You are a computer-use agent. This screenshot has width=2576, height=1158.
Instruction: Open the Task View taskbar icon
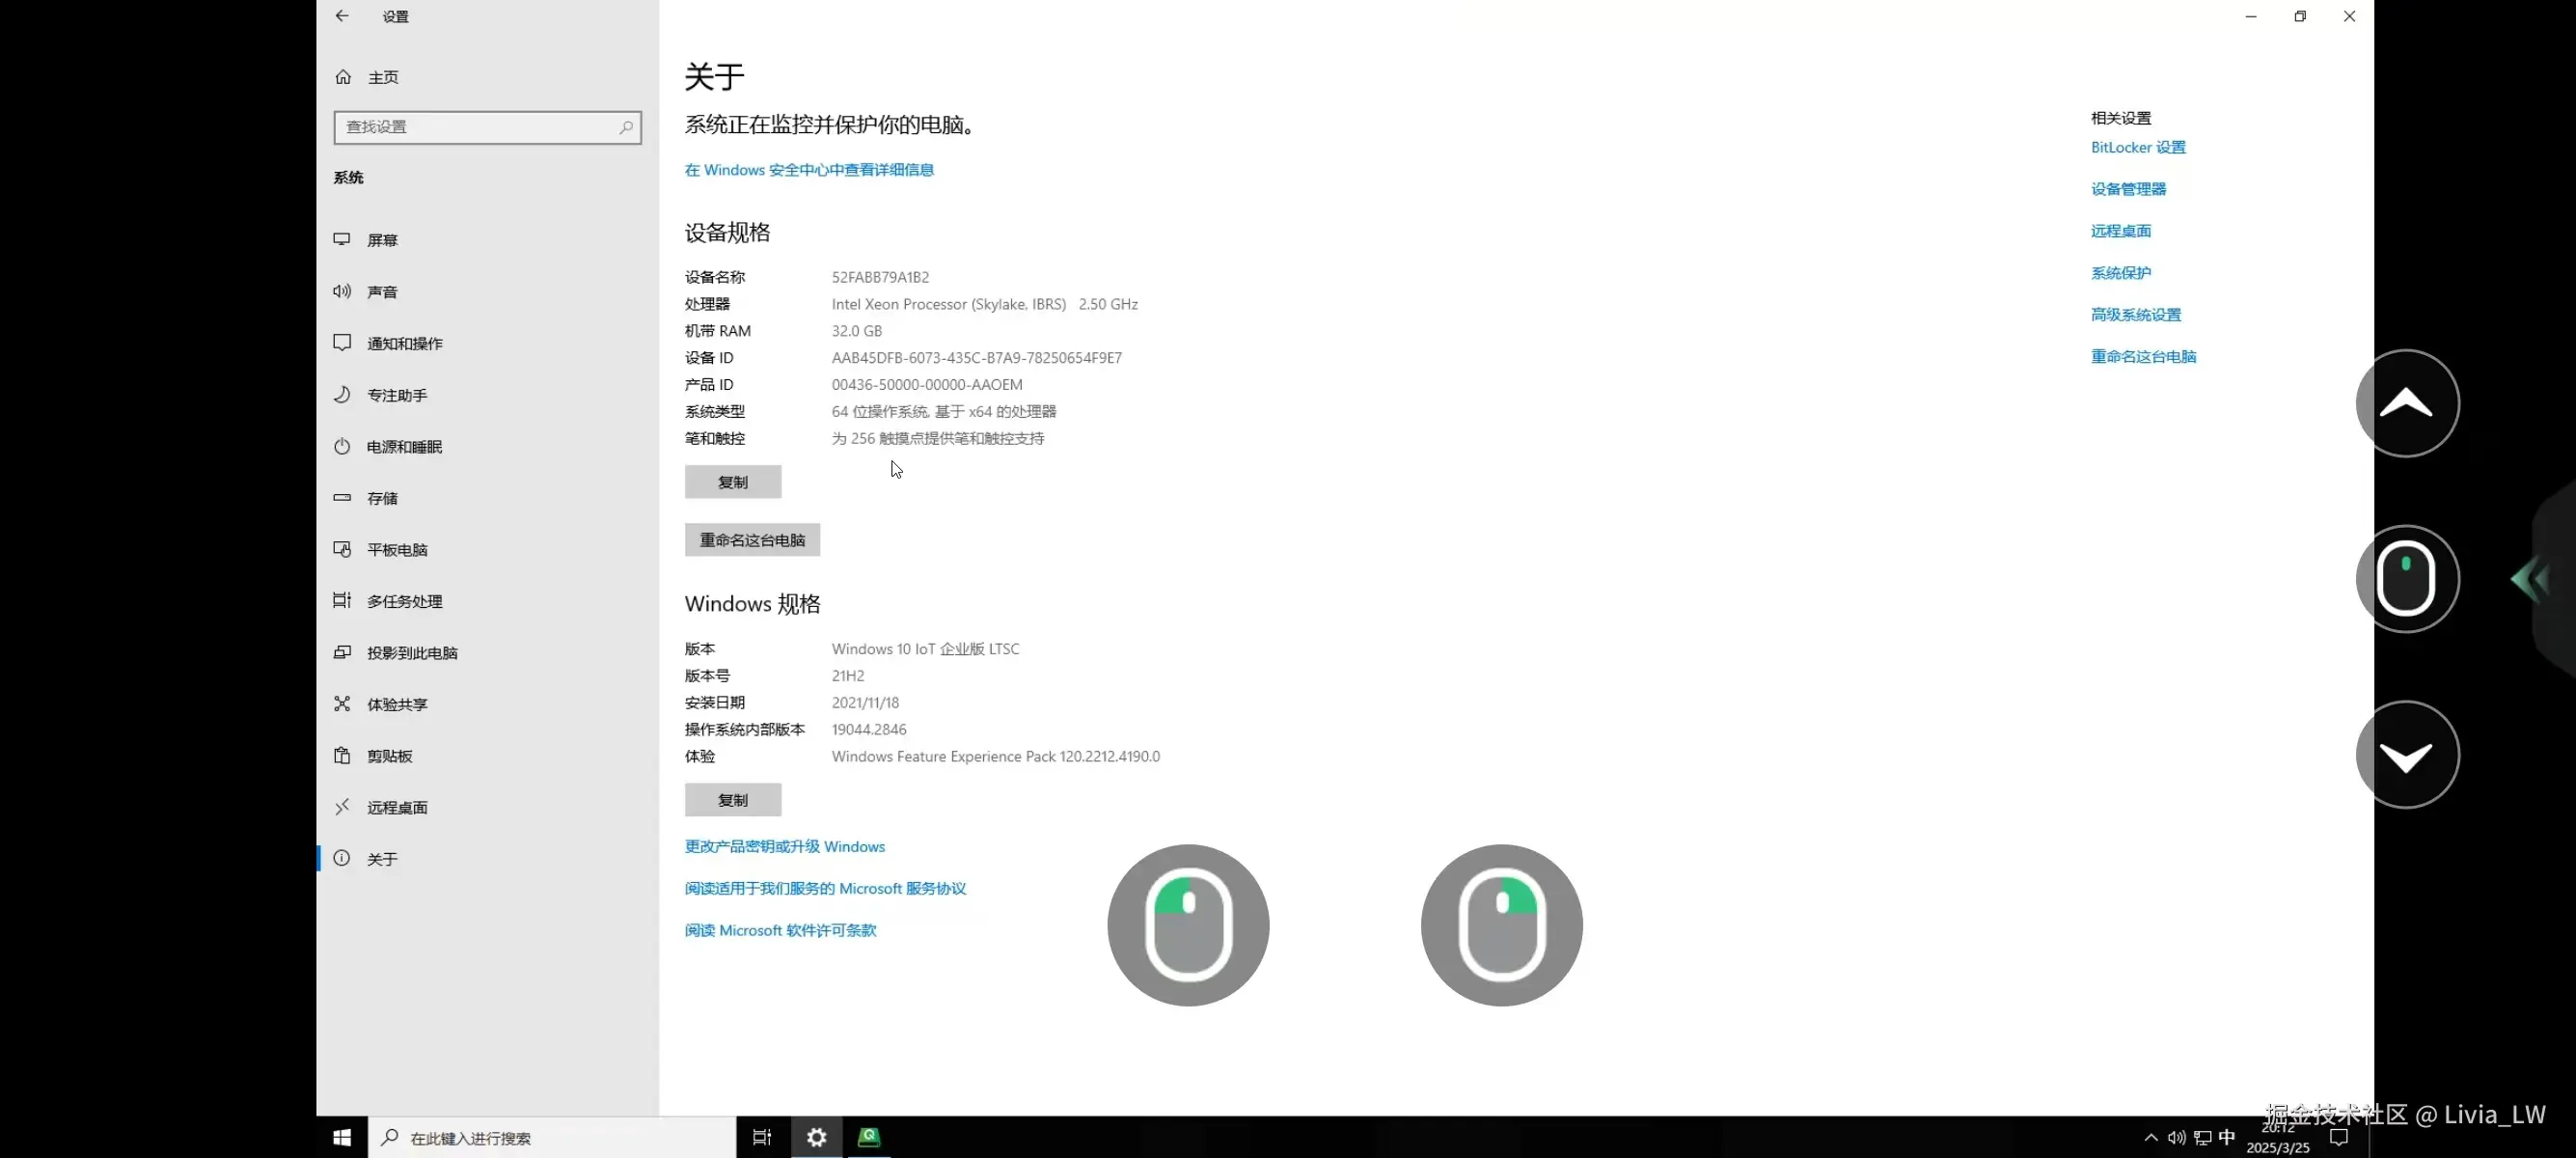point(762,1137)
